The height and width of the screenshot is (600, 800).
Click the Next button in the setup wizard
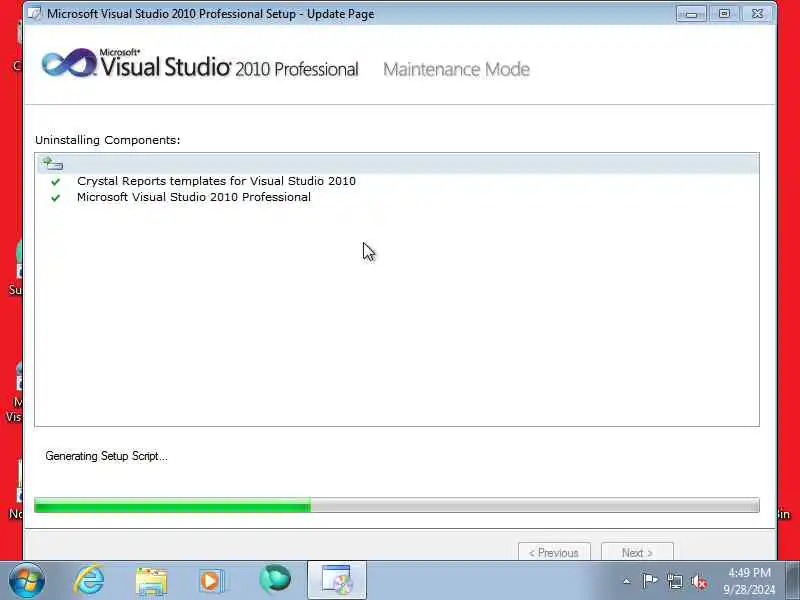(637, 552)
